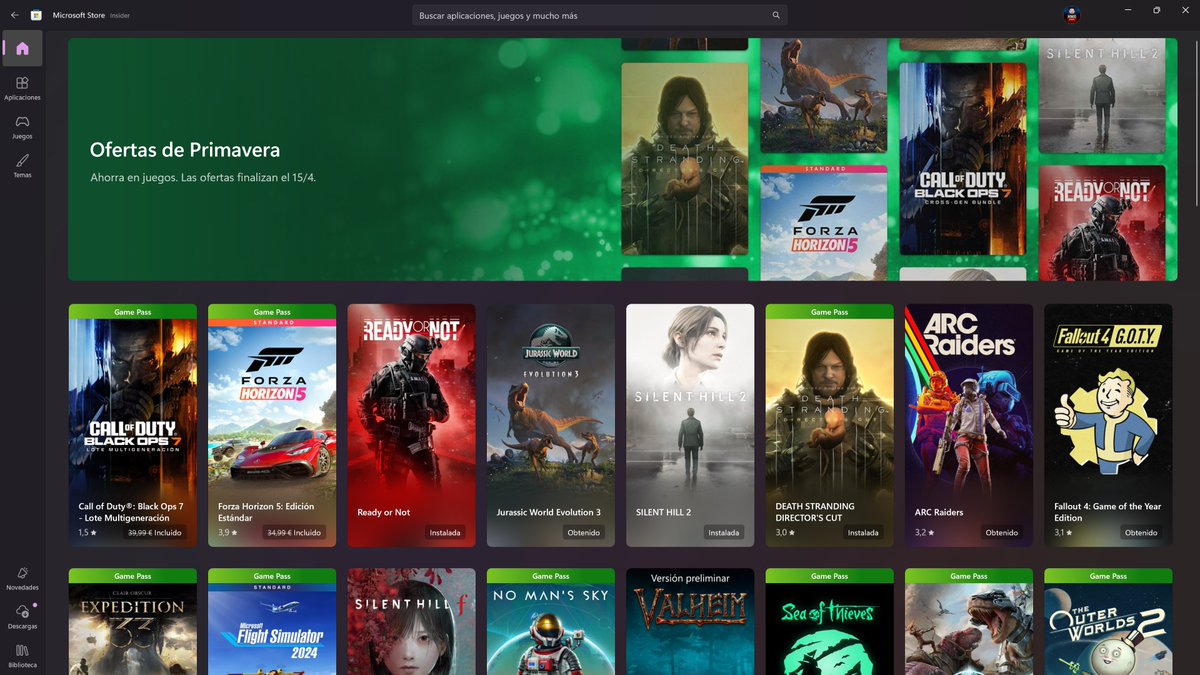Click the Game Pass label on Black Ops 7 card

133,312
